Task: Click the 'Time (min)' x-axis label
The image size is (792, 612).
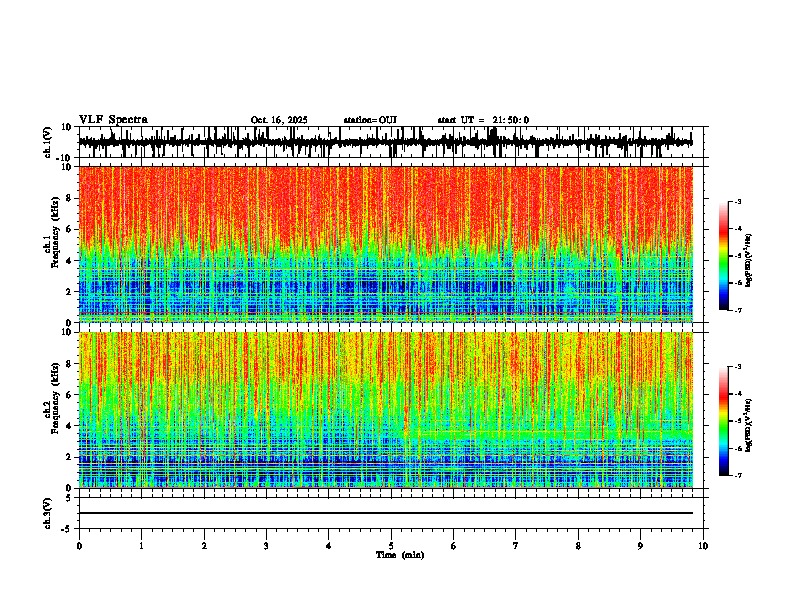Action: point(400,555)
